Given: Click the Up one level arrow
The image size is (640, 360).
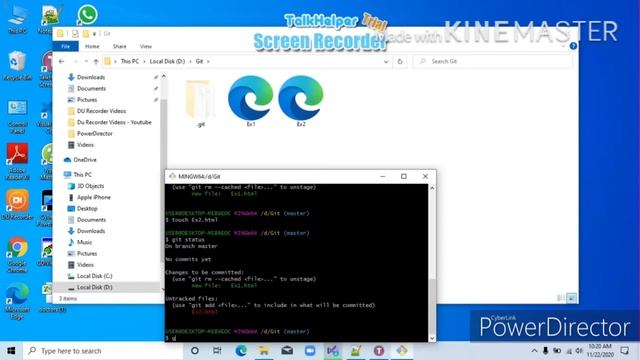Looking at the screenshot, I should [x=96, y=62].
